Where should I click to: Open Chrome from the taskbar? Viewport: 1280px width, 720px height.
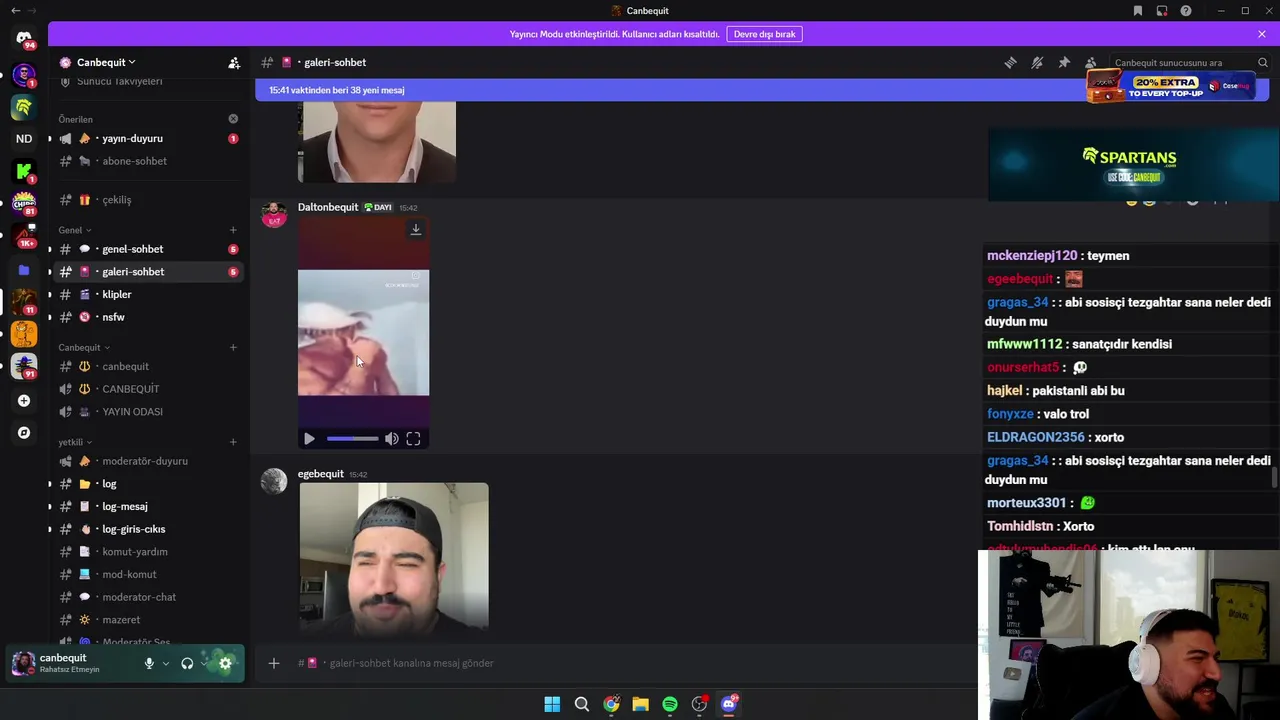(611, 704)
